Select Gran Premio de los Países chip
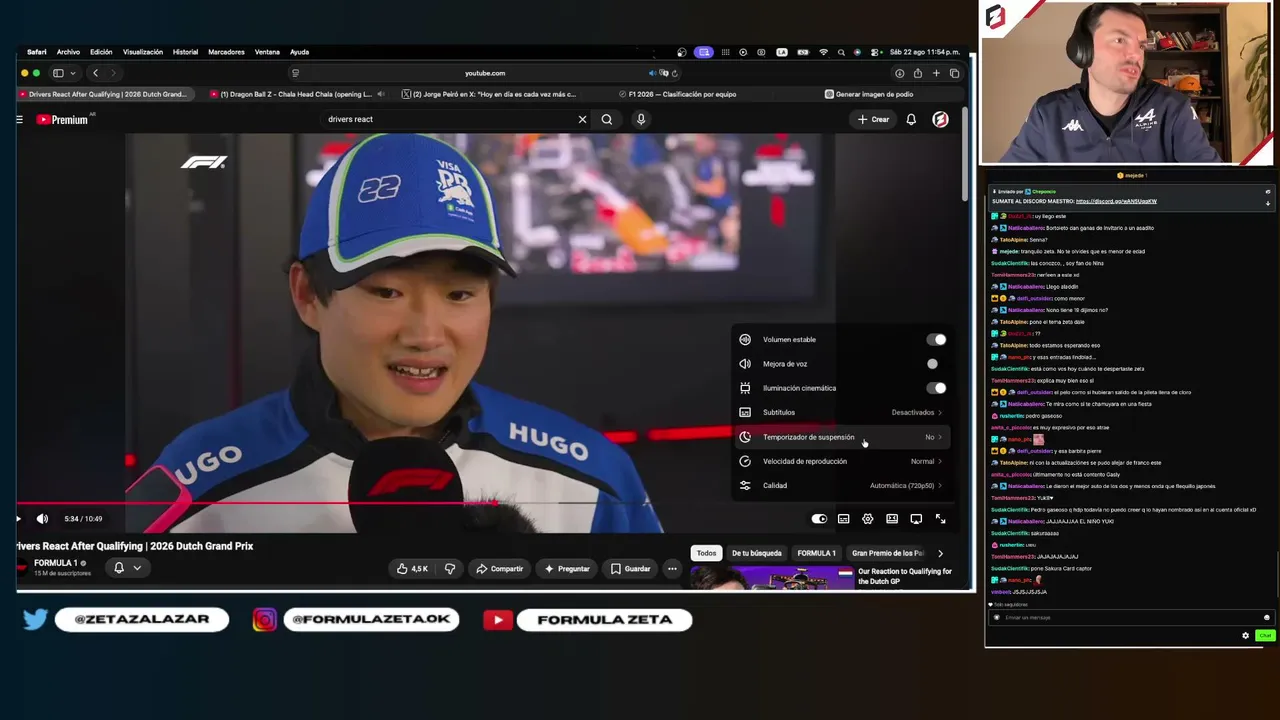This screenshot has height=720, width=1280. (x=888, y=553)
